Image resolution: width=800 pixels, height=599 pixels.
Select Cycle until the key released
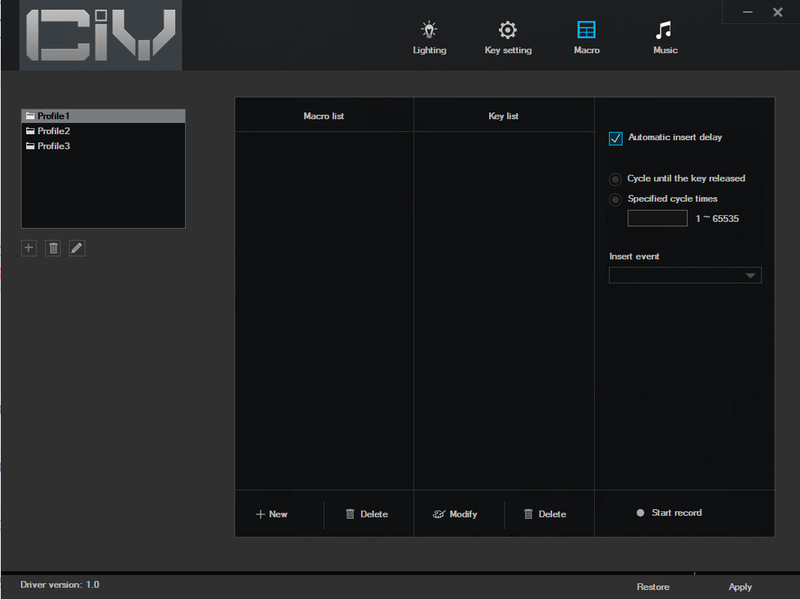(x=616, y=179)
